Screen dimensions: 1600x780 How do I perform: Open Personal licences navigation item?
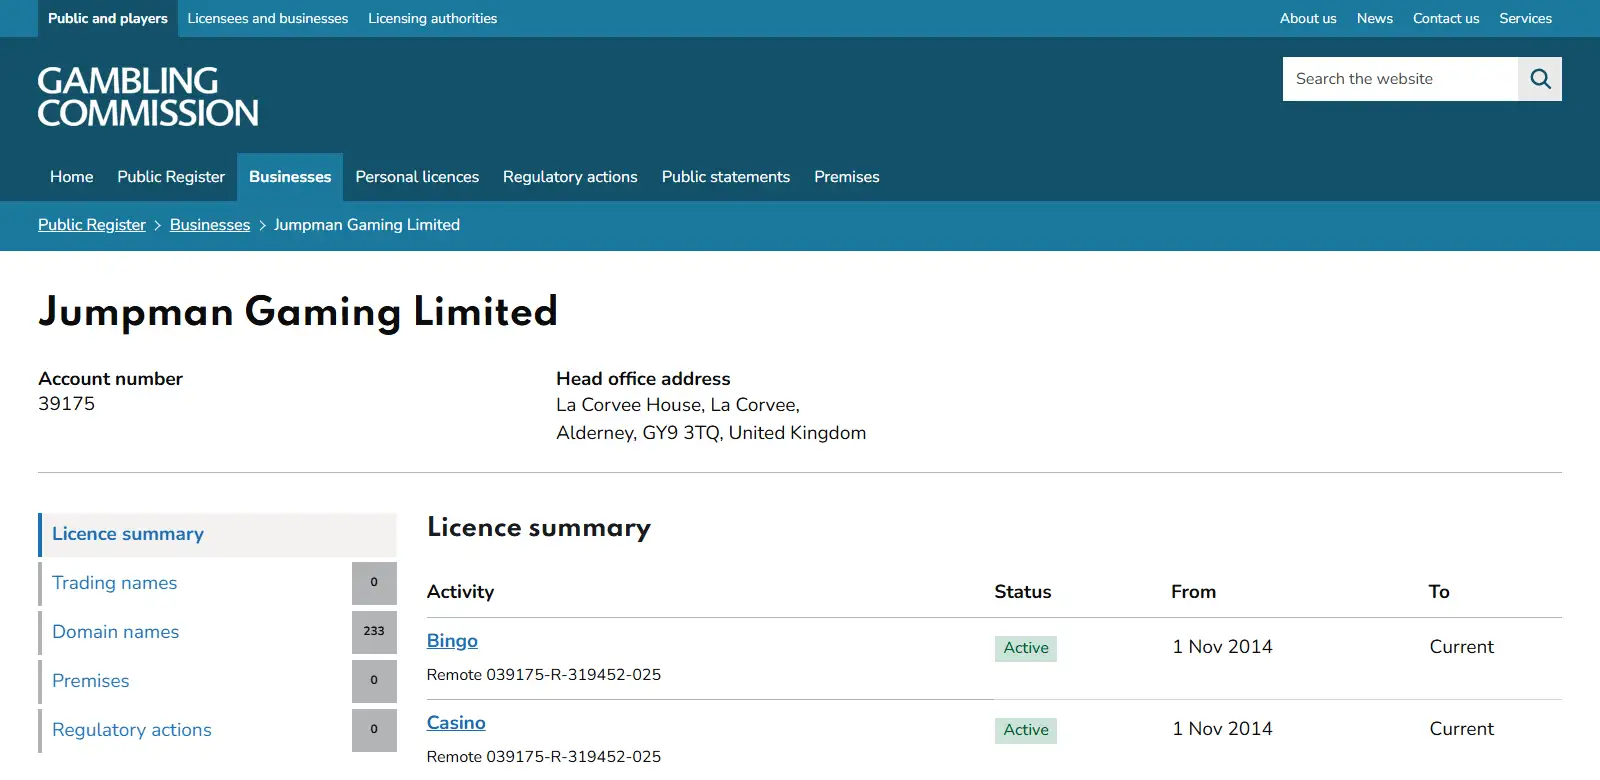417,177
